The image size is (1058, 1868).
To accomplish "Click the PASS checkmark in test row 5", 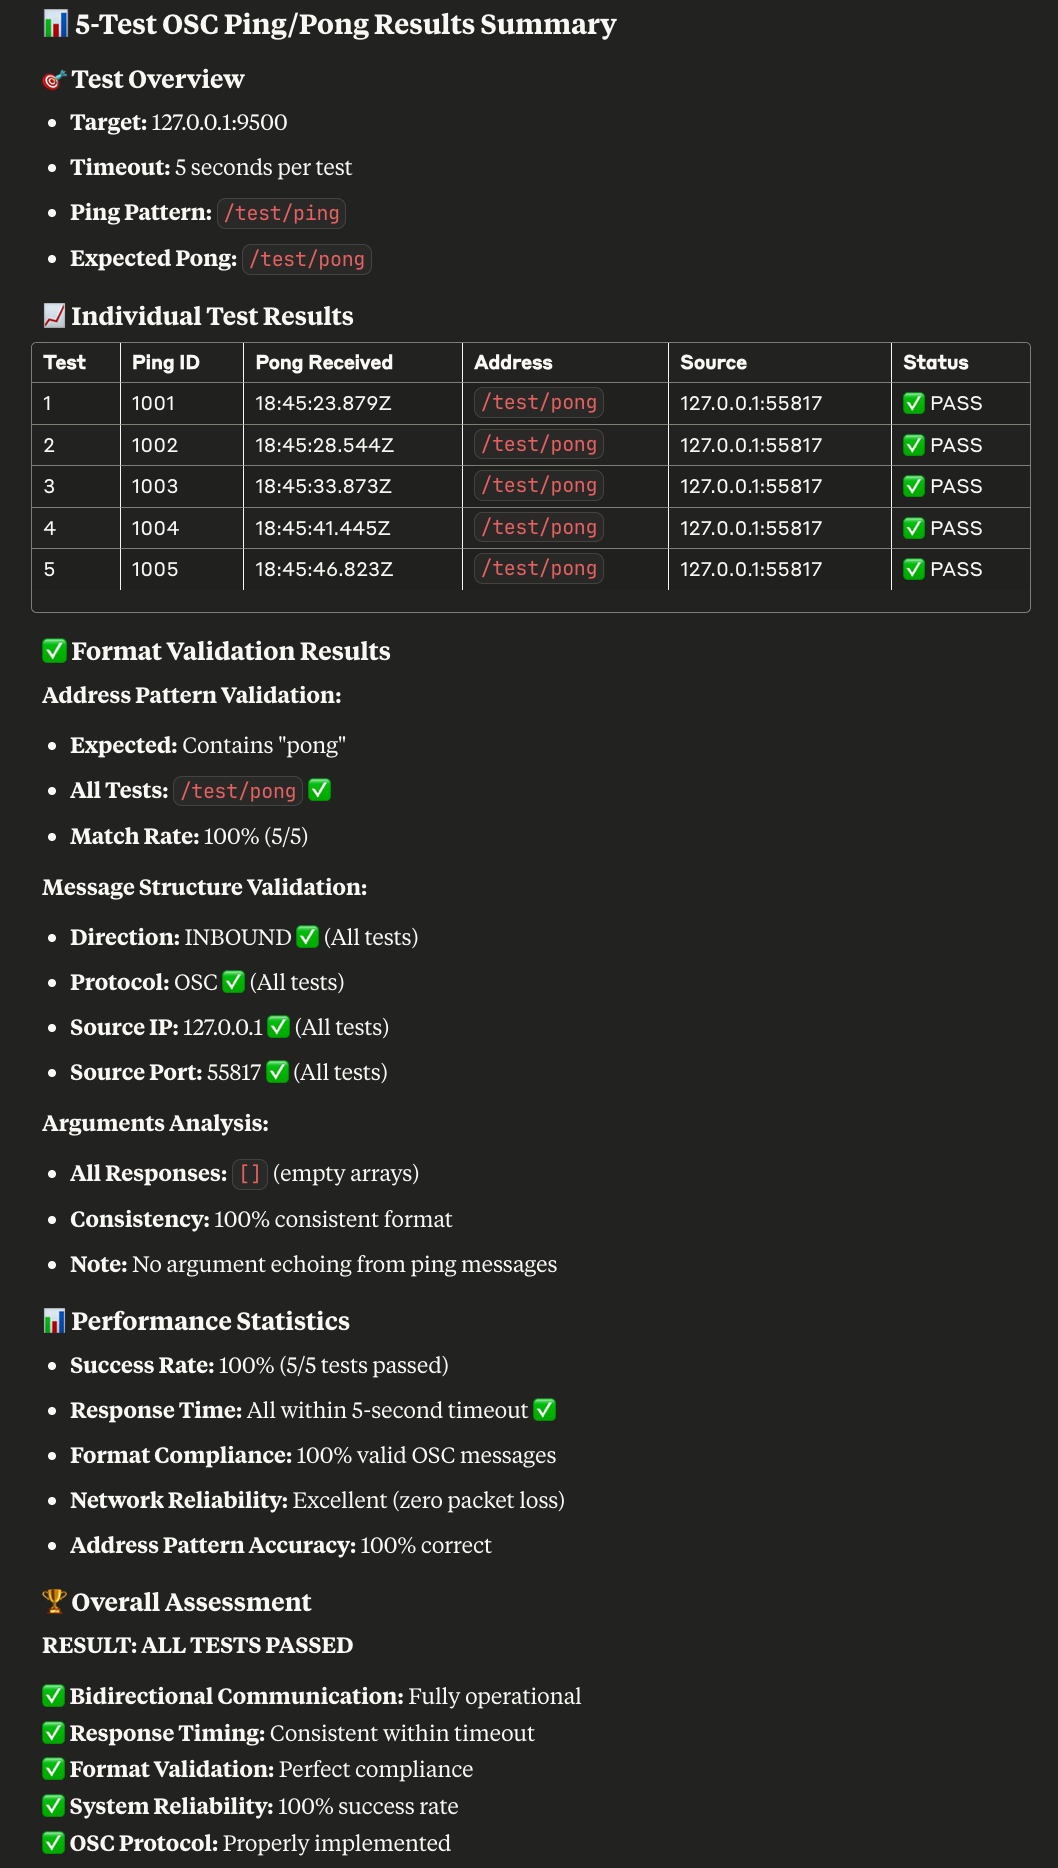I will click(x=914, y=569).
